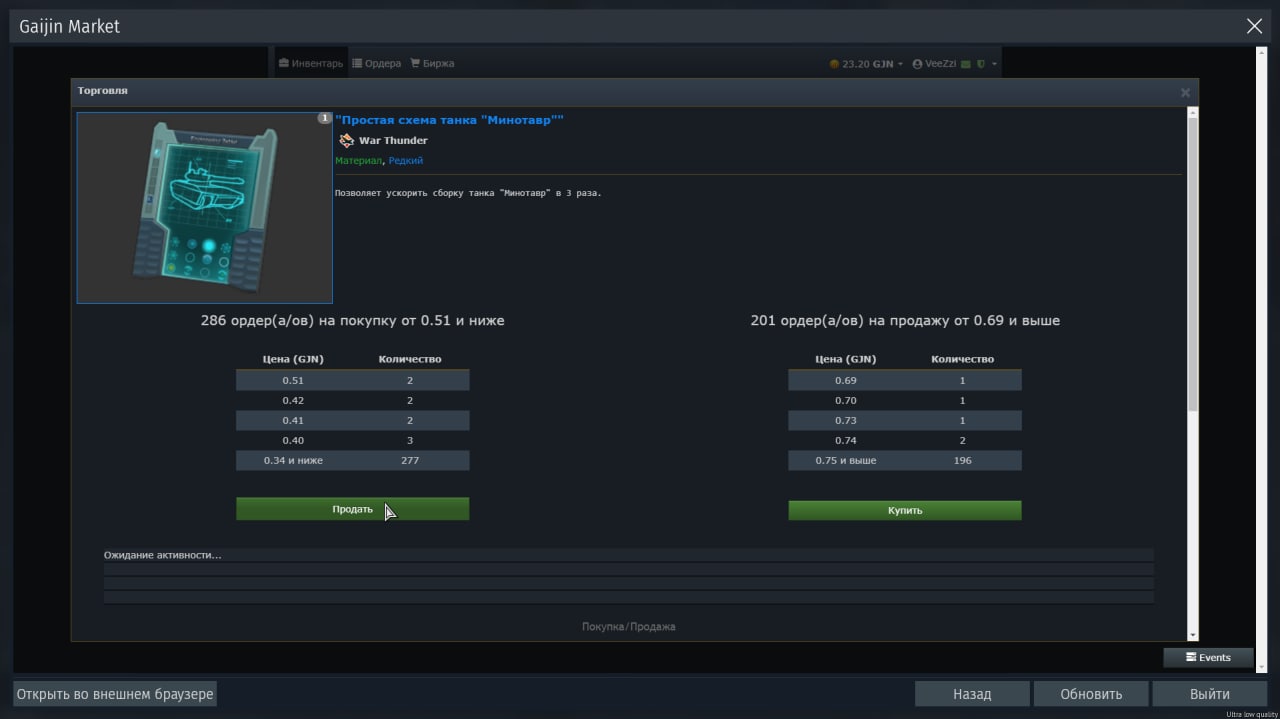Click the Покупка/Продажа label
The width and height of the screenshot is (1280, 719).
[x=629, y=627]
